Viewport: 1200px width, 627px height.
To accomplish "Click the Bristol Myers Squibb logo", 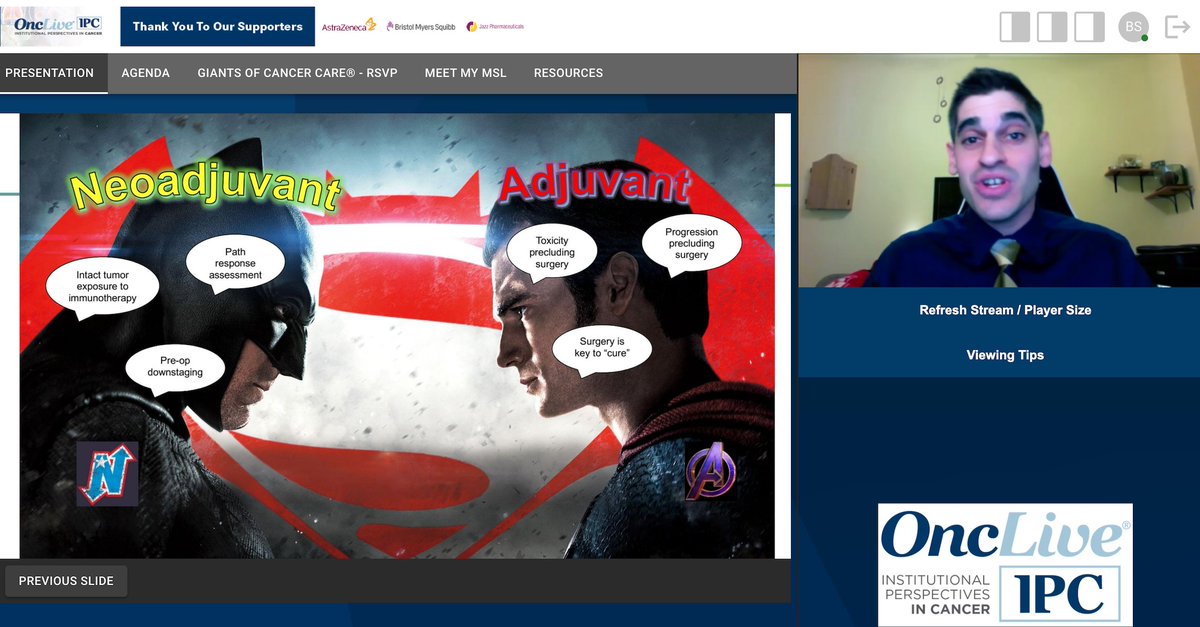I will [420, 27].
